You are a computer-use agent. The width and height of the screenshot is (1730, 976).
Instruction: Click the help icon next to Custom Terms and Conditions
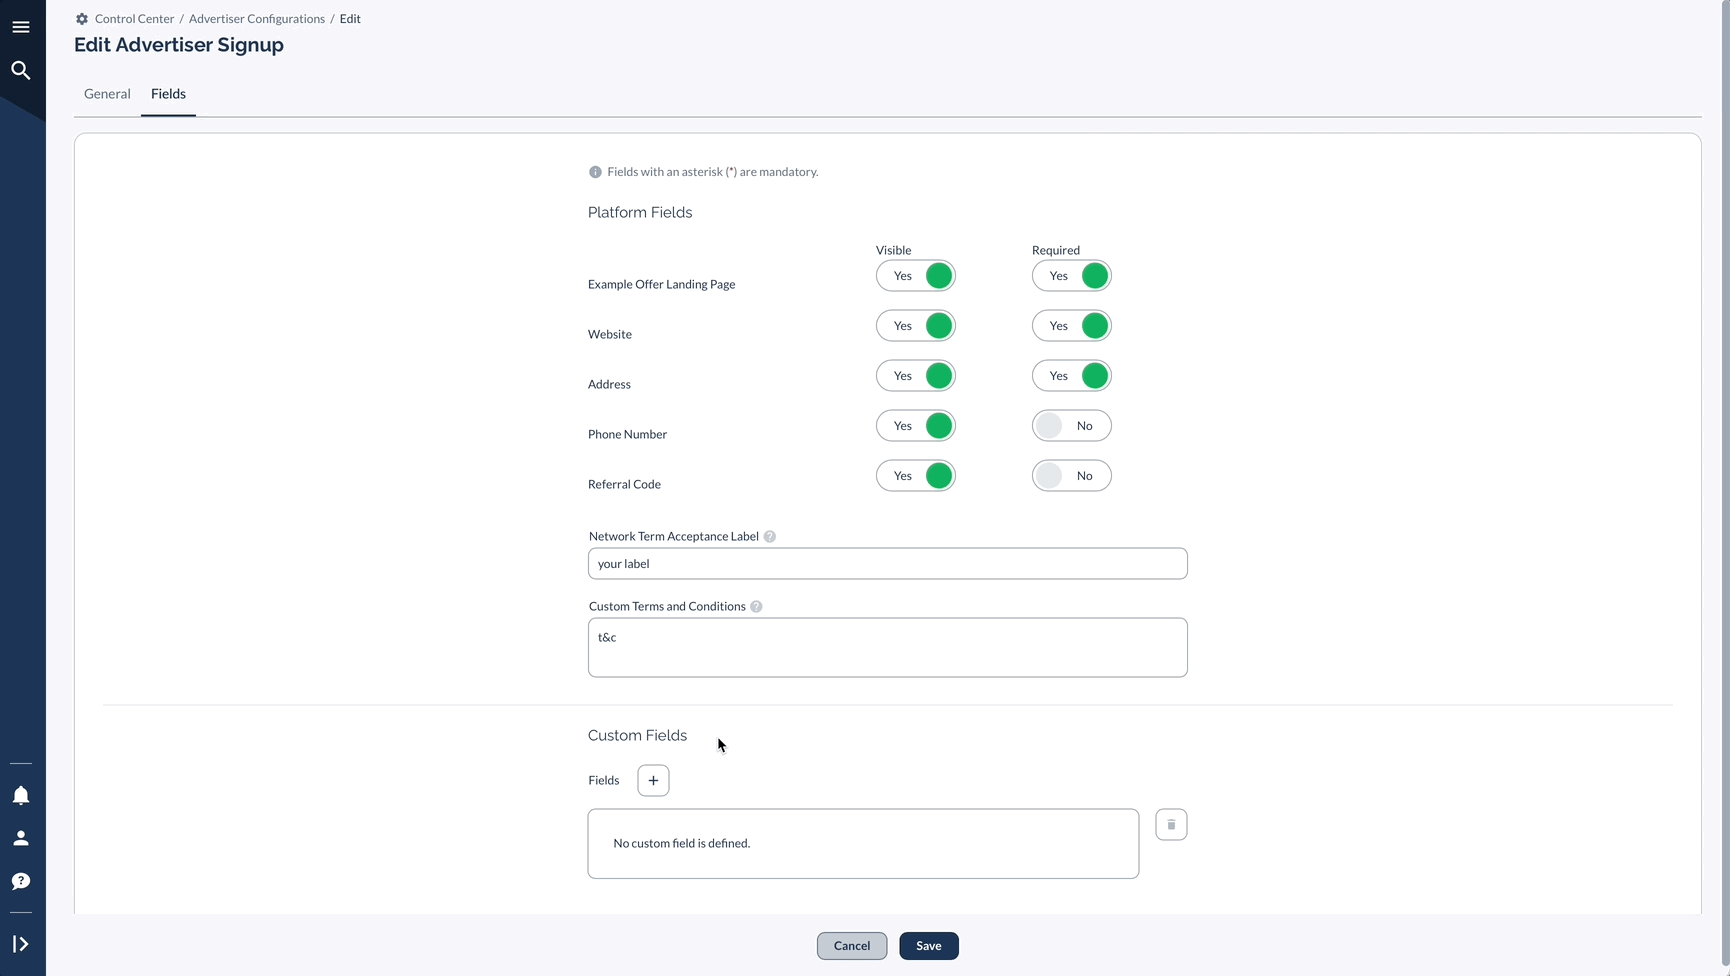[x=757, y=607]
